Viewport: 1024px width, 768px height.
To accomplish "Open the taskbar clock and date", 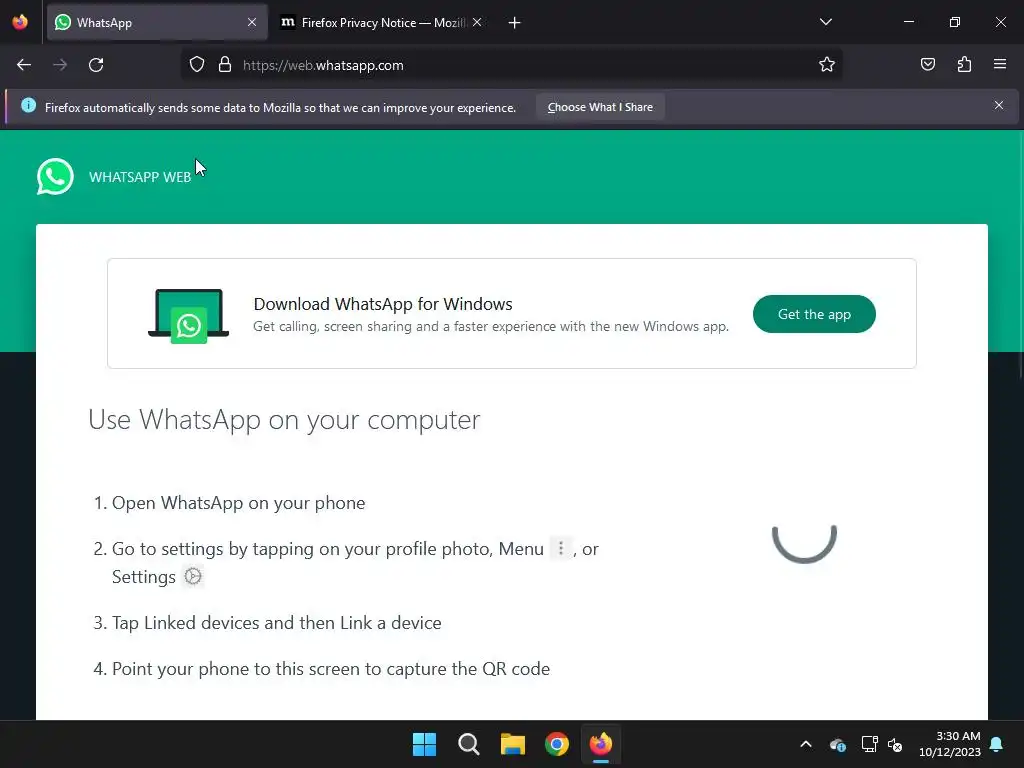I will point(950,744).
